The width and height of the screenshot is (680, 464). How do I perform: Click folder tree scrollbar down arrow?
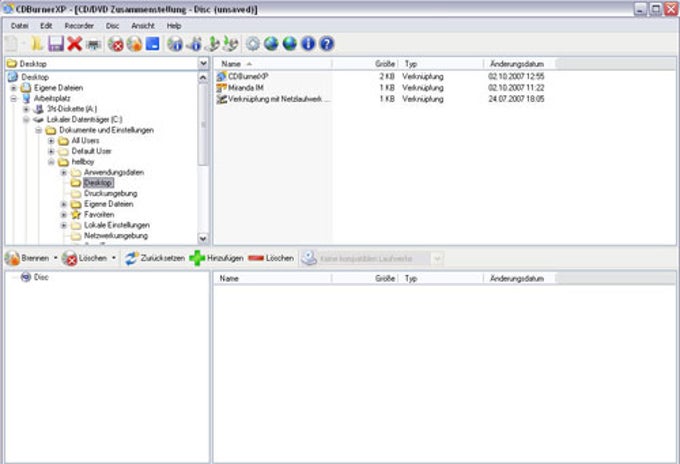(203, 238)
